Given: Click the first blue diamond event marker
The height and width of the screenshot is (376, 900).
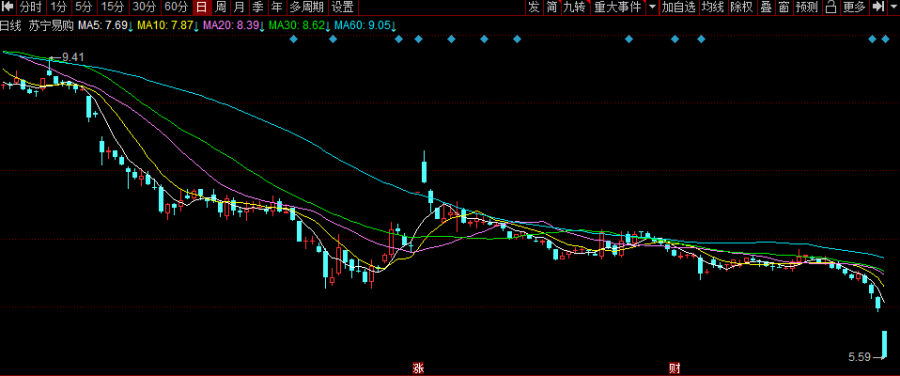Looking at the screenshot, I should click(x=294, y=39).
